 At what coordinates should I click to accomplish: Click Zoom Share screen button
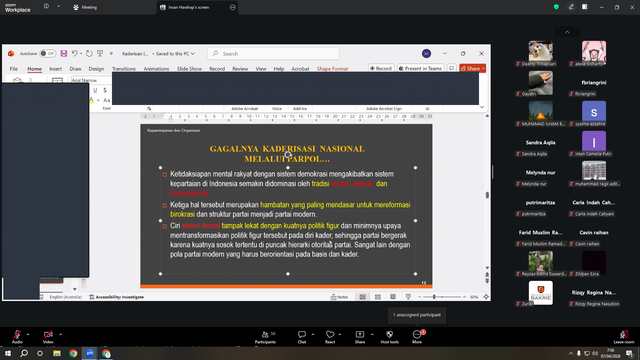pyautogui.click(x=360, y=337)
